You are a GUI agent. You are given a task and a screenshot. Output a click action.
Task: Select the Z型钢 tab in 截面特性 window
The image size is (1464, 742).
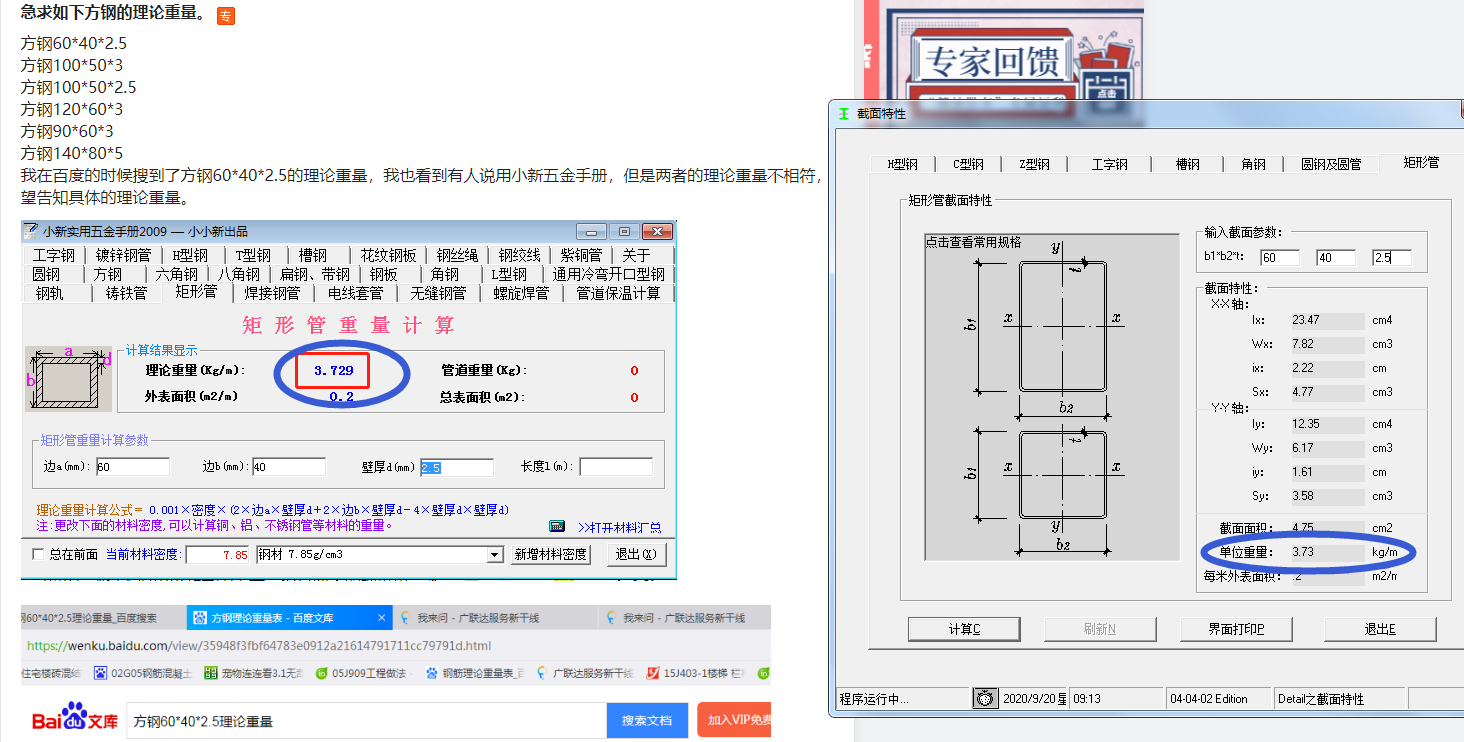coord(1034,164)
